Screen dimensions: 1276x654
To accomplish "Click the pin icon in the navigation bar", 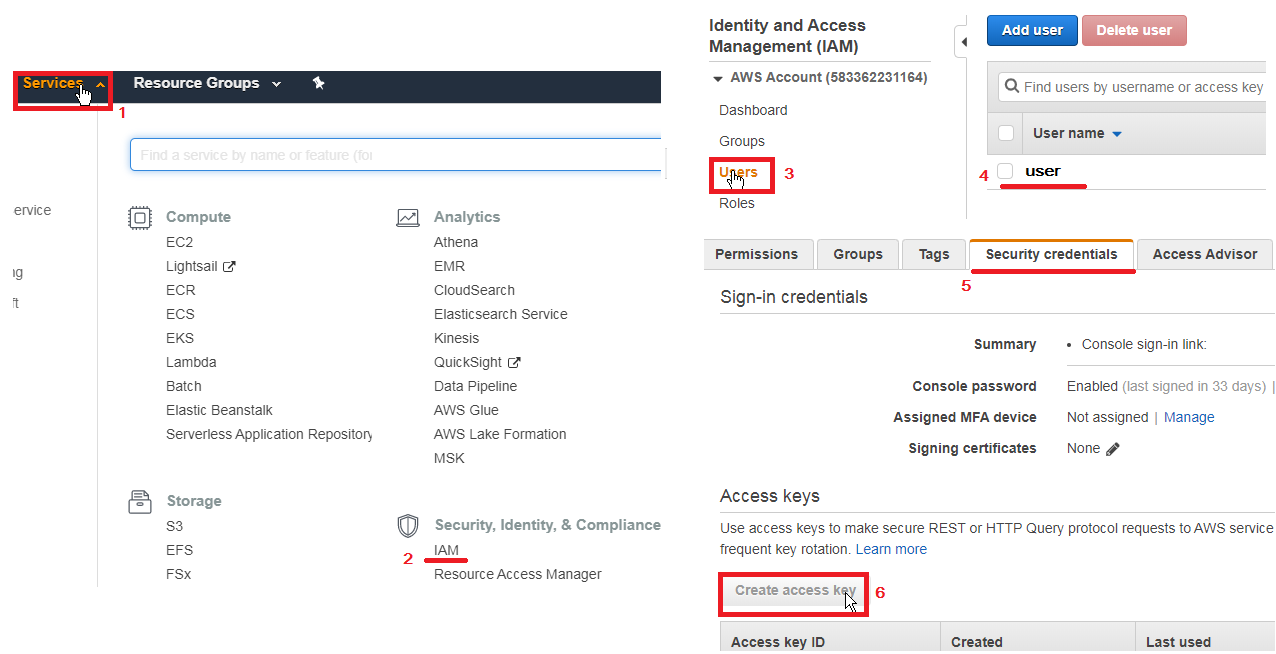I will pos(318,83).
